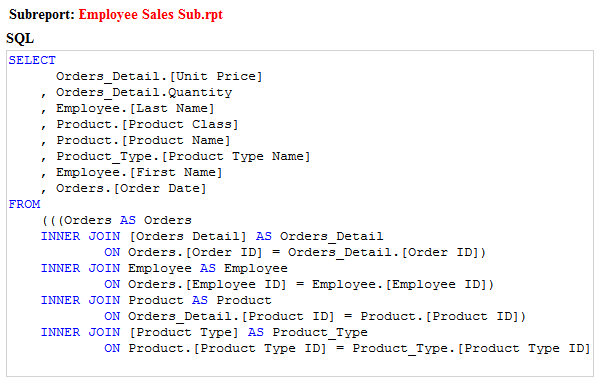Click the INNER JOIN Employee AS Employee line
This screenshot has height=382, width=602.
pos(164,269)
